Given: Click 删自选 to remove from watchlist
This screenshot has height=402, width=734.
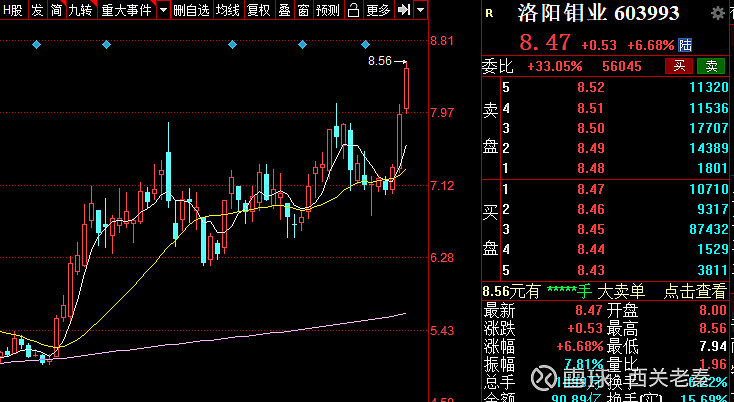Looking at the screenshot, I should point(192,10).
